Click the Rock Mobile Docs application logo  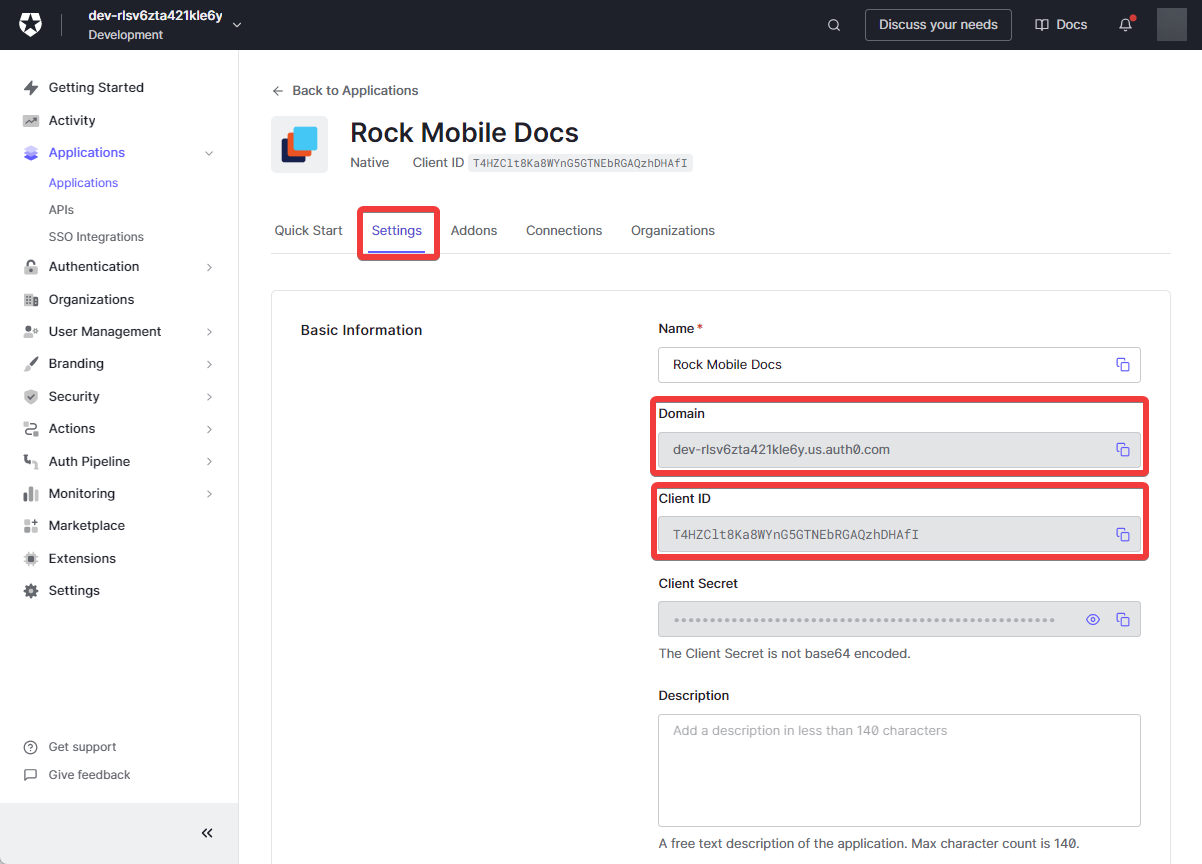point(299,145)
